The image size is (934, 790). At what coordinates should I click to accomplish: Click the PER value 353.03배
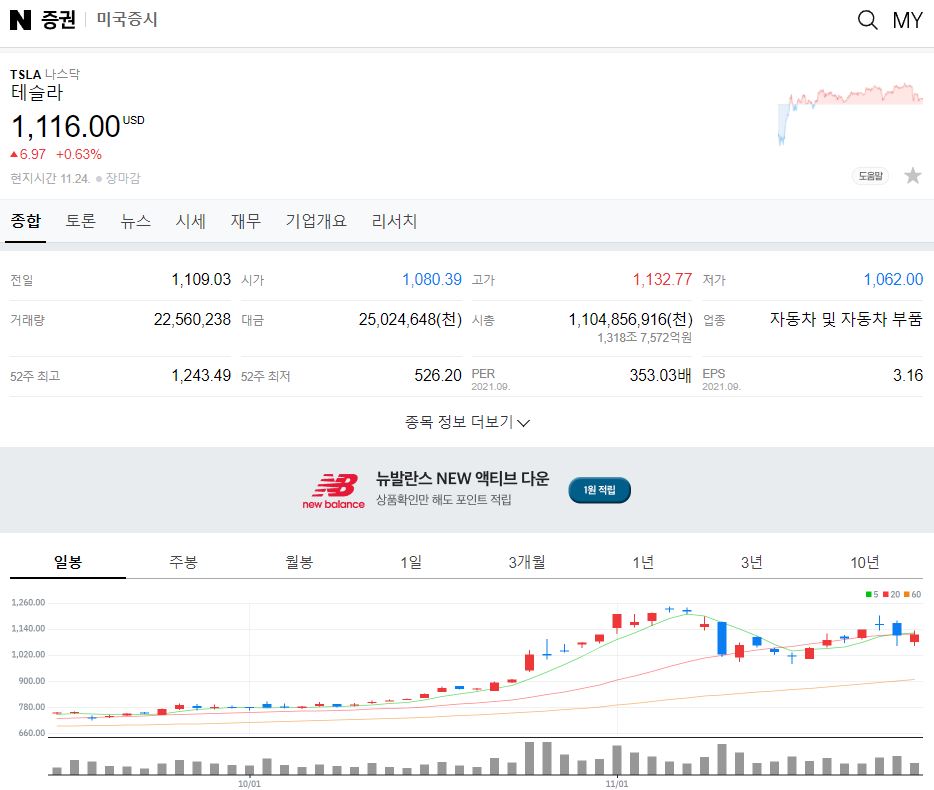point(661,375)
